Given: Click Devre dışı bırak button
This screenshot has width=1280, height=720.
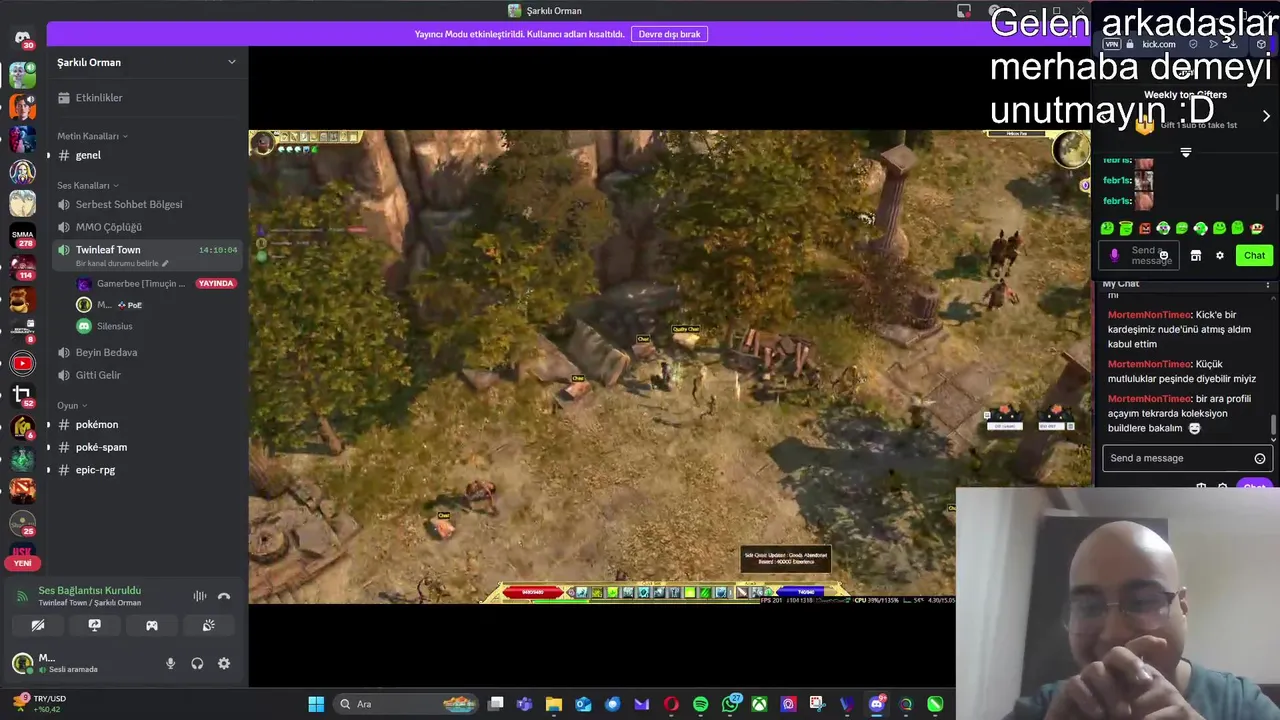Looking at the screenshot, I should [669, 34].
